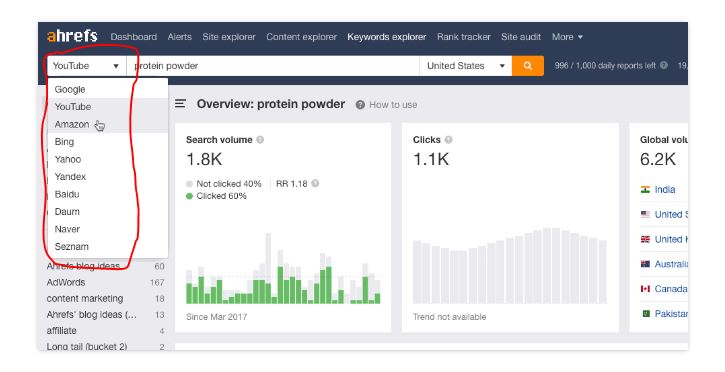Click the protein powder keyword input field
Image resolution: width=725 pixels, height=372 pixels.
(x=273, y=66)
